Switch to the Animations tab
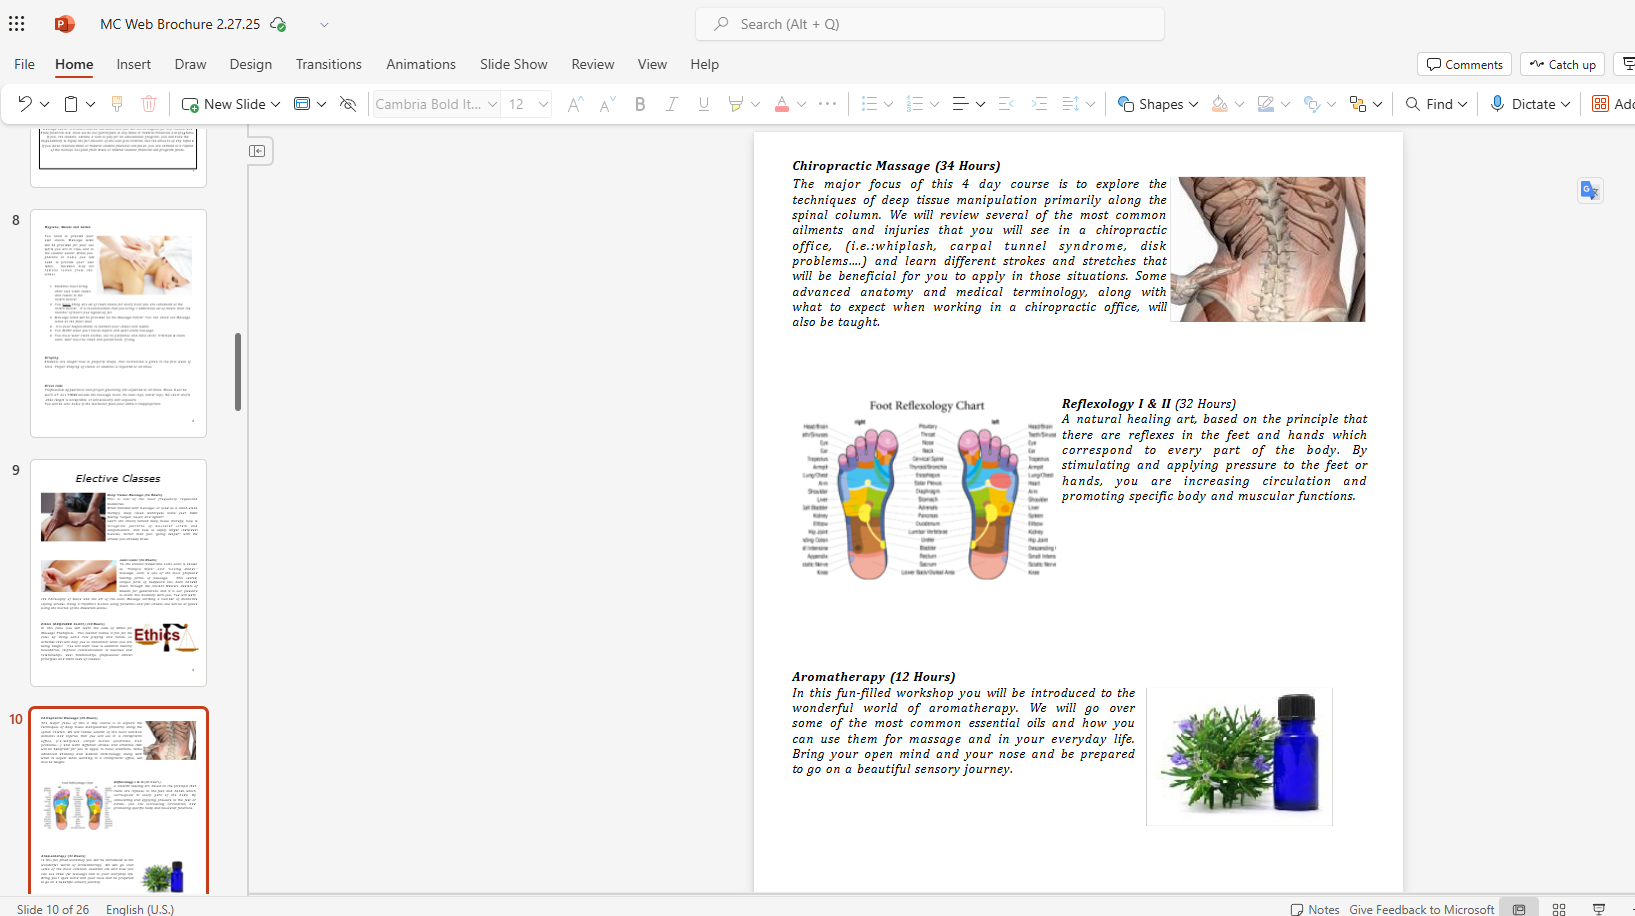1635x916 pixels. coord(420,64)
